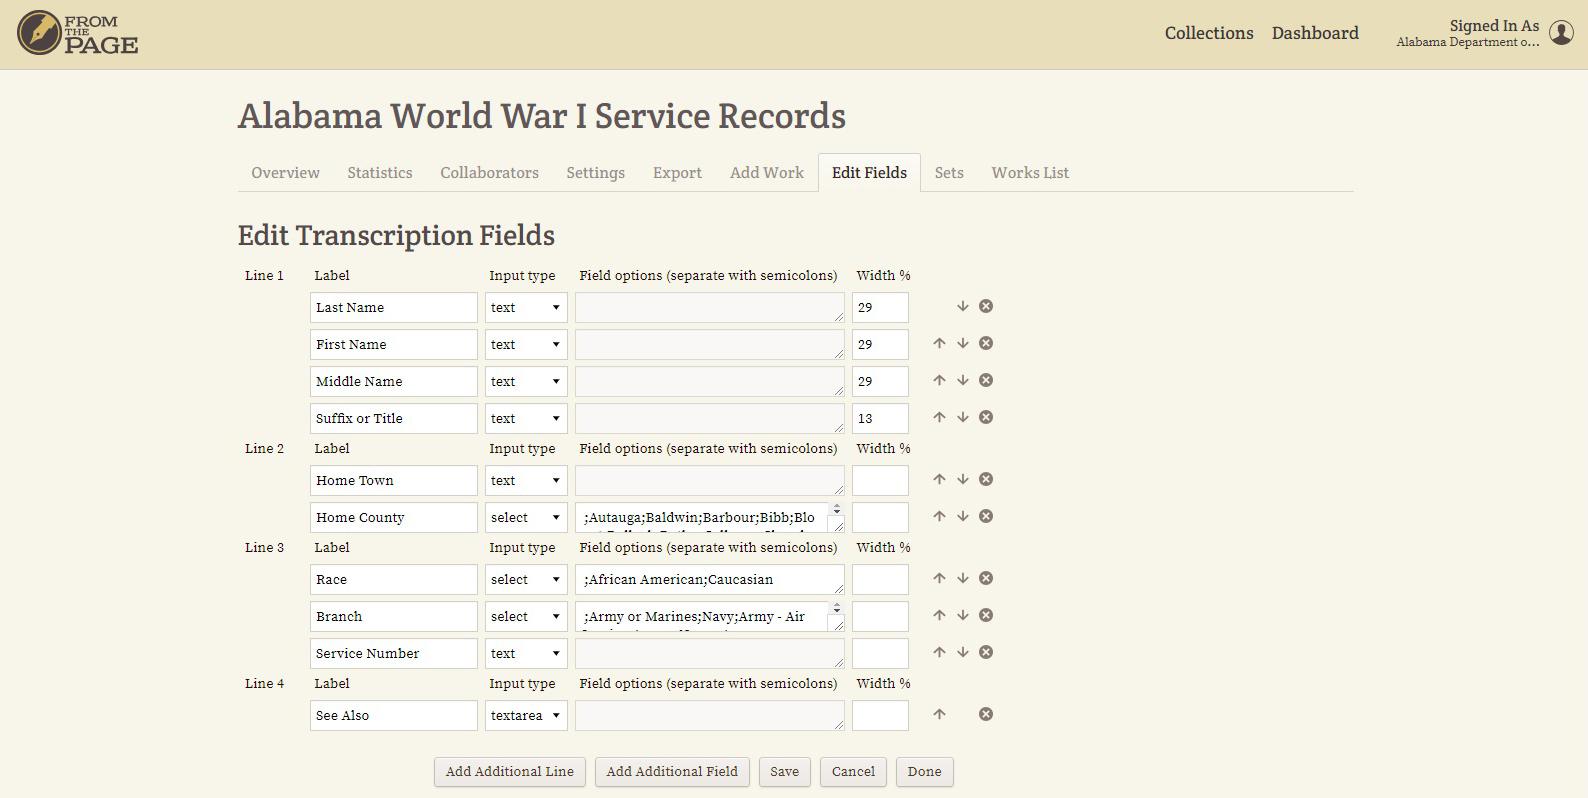The height and width of the screenshot is (798, 1588).
Task: Move Home County field up
Action: point(939,517)
